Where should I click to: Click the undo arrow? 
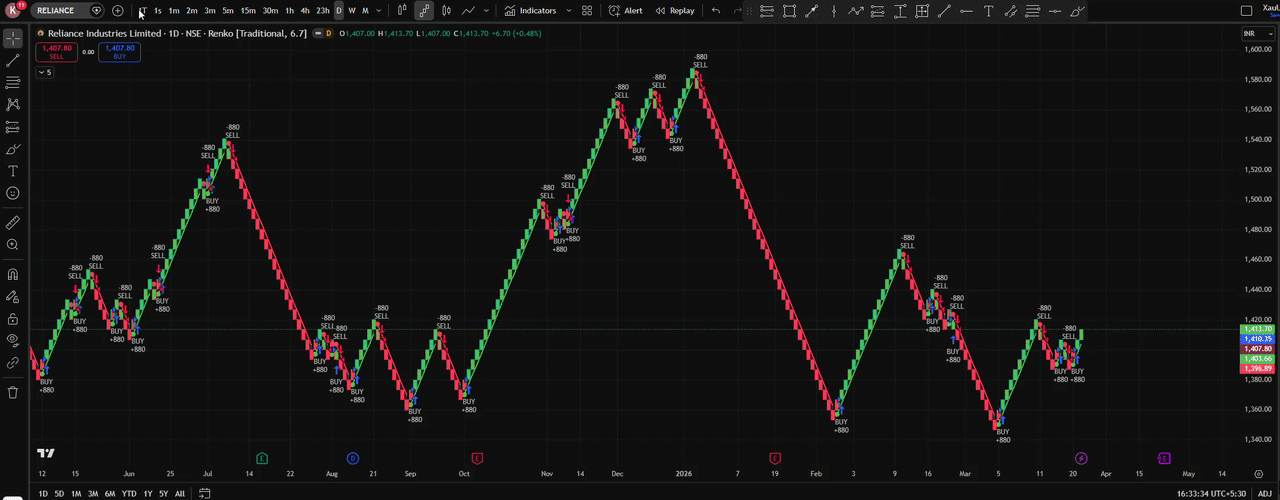click(x=716, y=11)
